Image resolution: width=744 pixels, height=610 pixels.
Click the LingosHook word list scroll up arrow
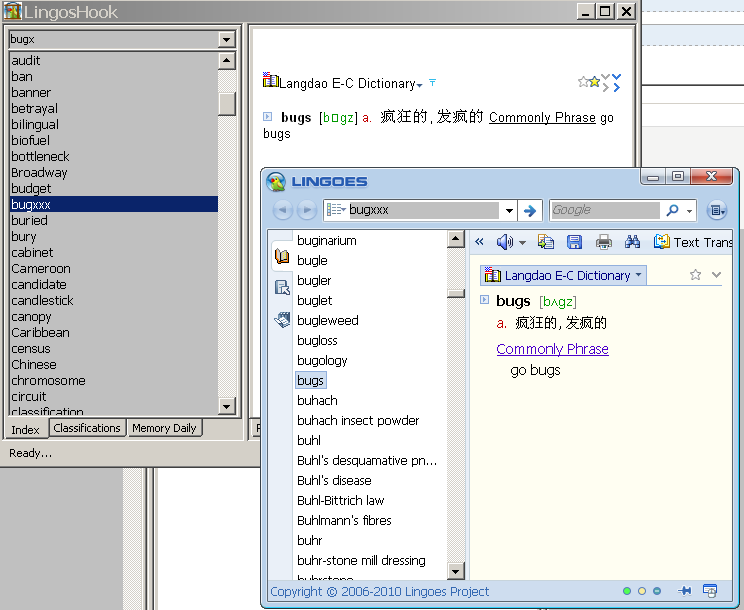227,61
